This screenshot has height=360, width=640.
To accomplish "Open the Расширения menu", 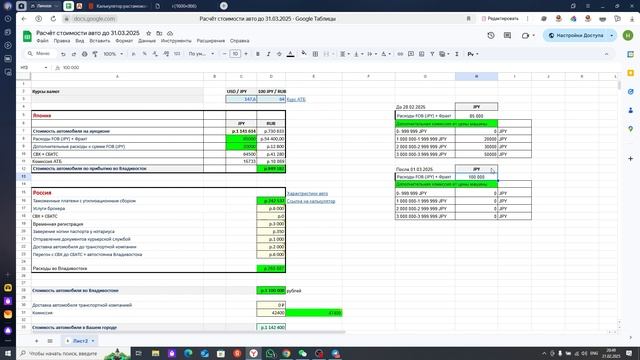I will pos(211,41).
